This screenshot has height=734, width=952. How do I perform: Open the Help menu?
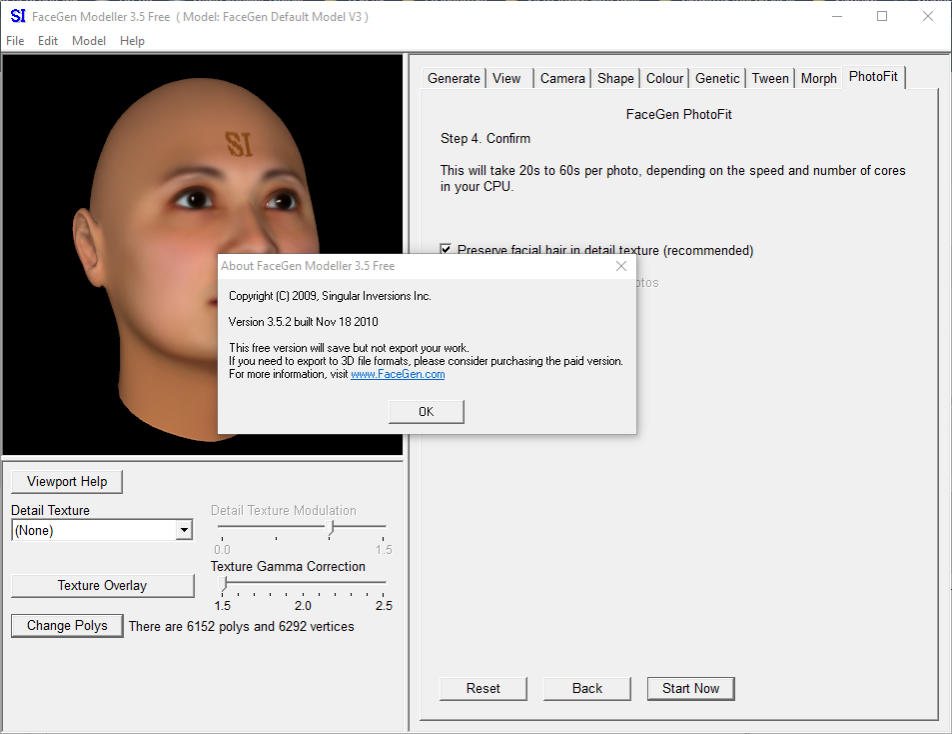tap(132, 41)
